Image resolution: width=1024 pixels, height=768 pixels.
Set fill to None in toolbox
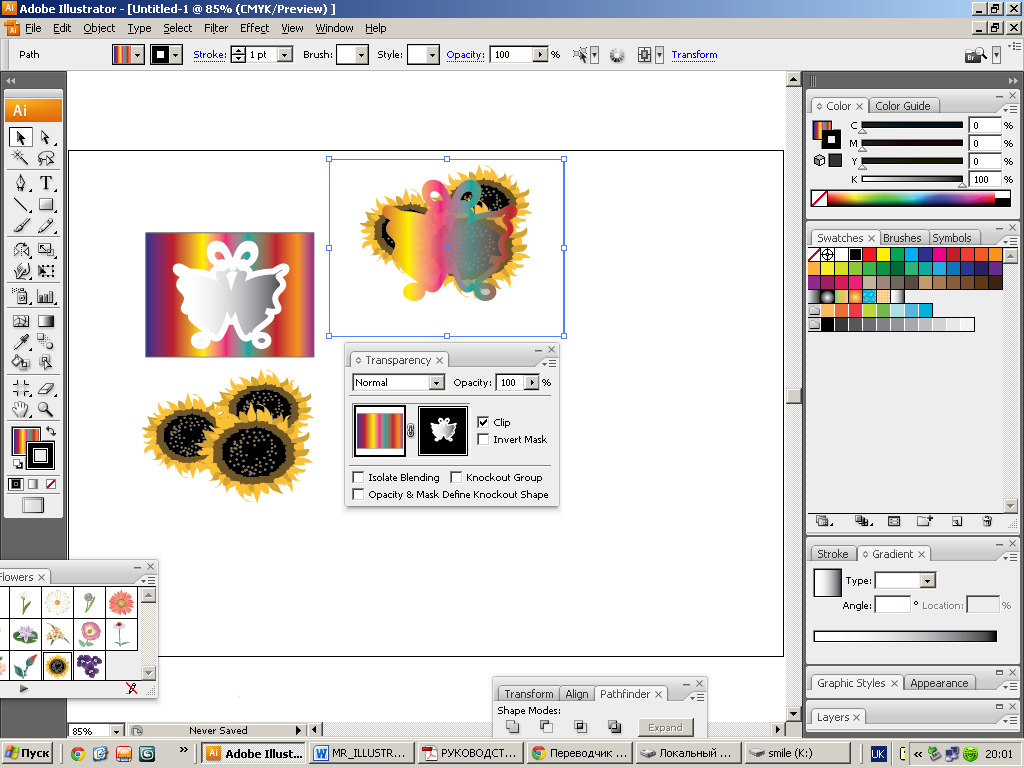pyautogui.click(x=51, y=484)
